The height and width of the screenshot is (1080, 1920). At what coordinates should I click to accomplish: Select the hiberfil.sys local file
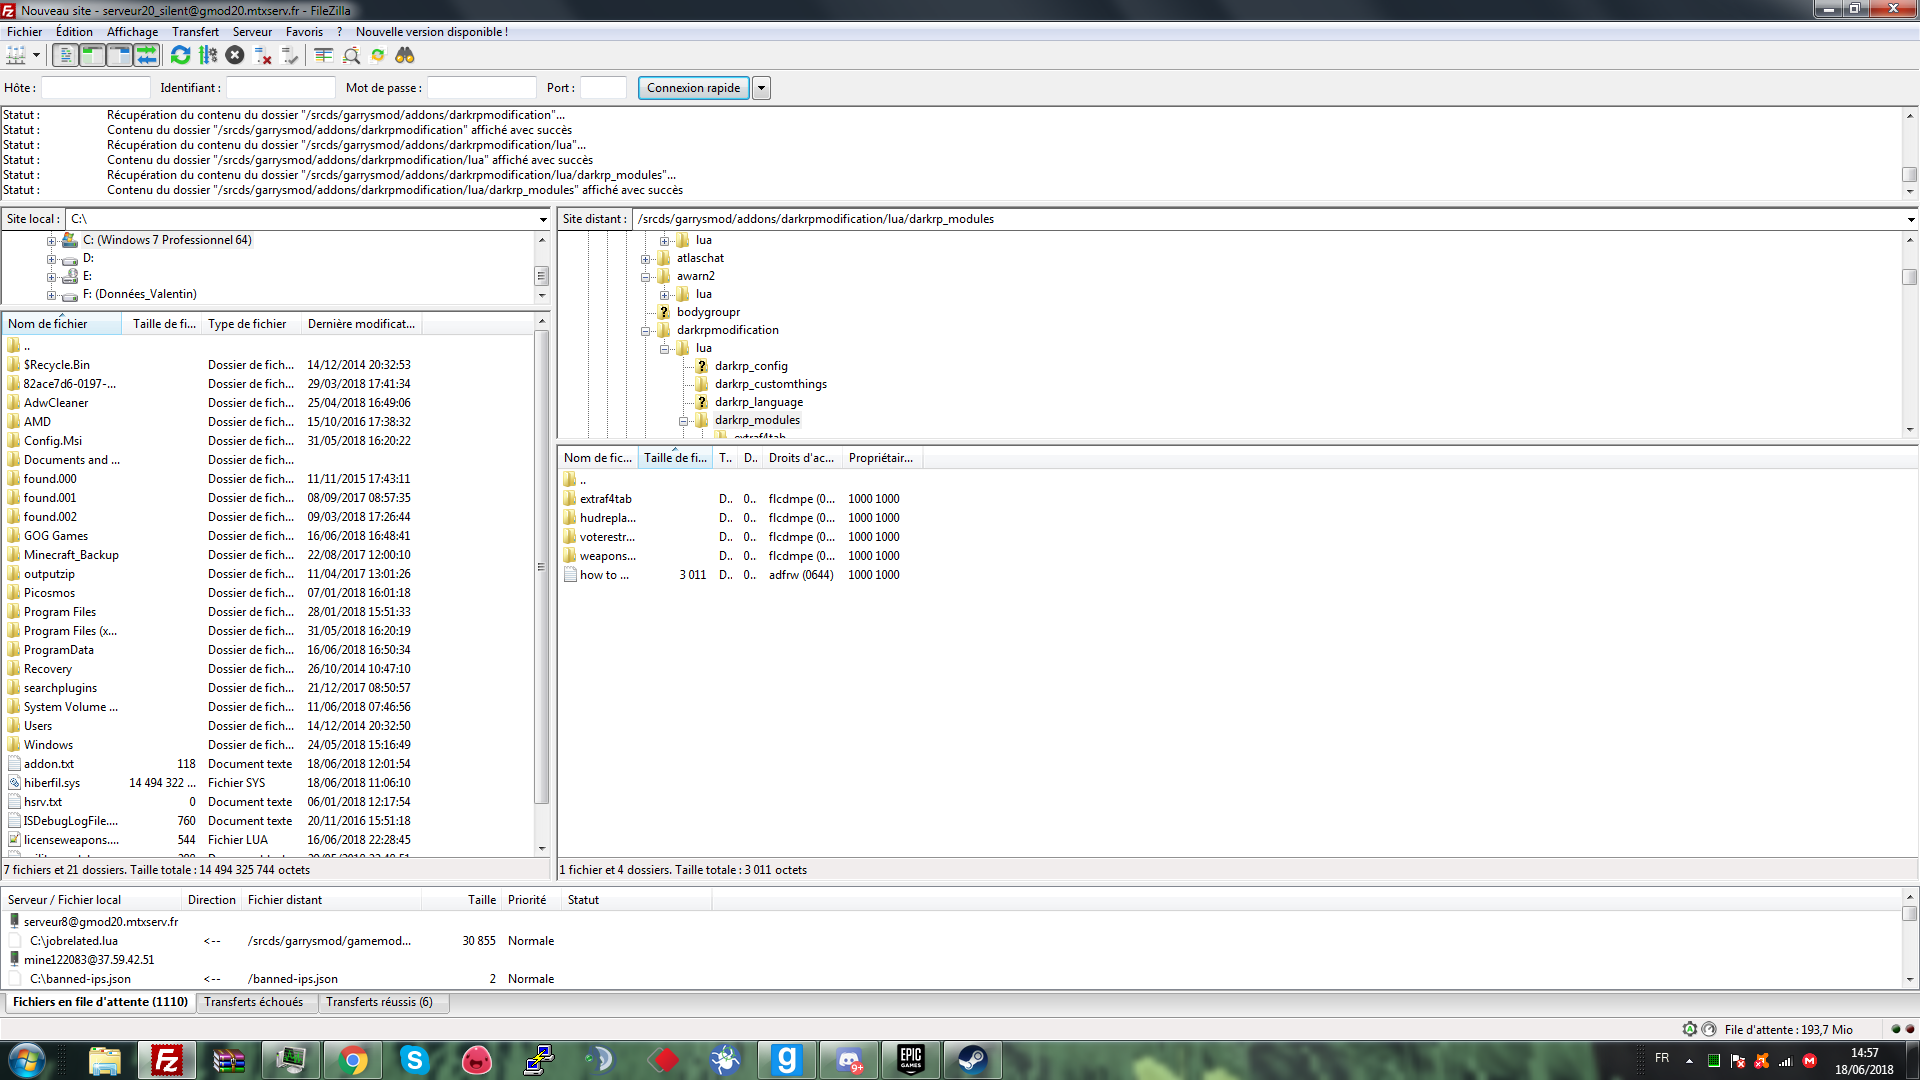coord(52,783)
